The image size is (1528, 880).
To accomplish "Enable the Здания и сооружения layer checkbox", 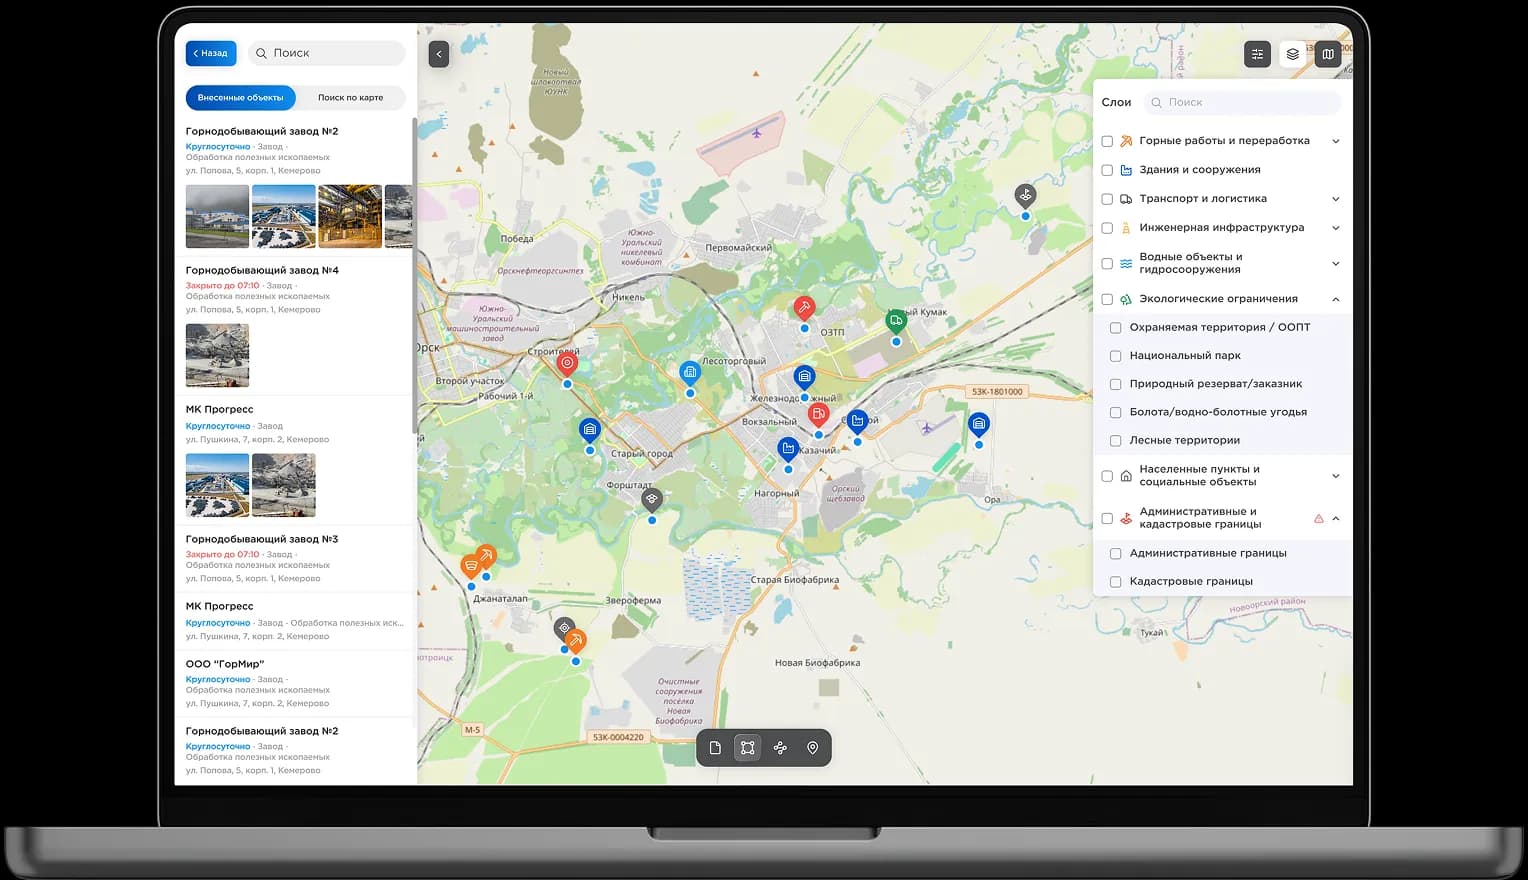I will coord(1107,170).
